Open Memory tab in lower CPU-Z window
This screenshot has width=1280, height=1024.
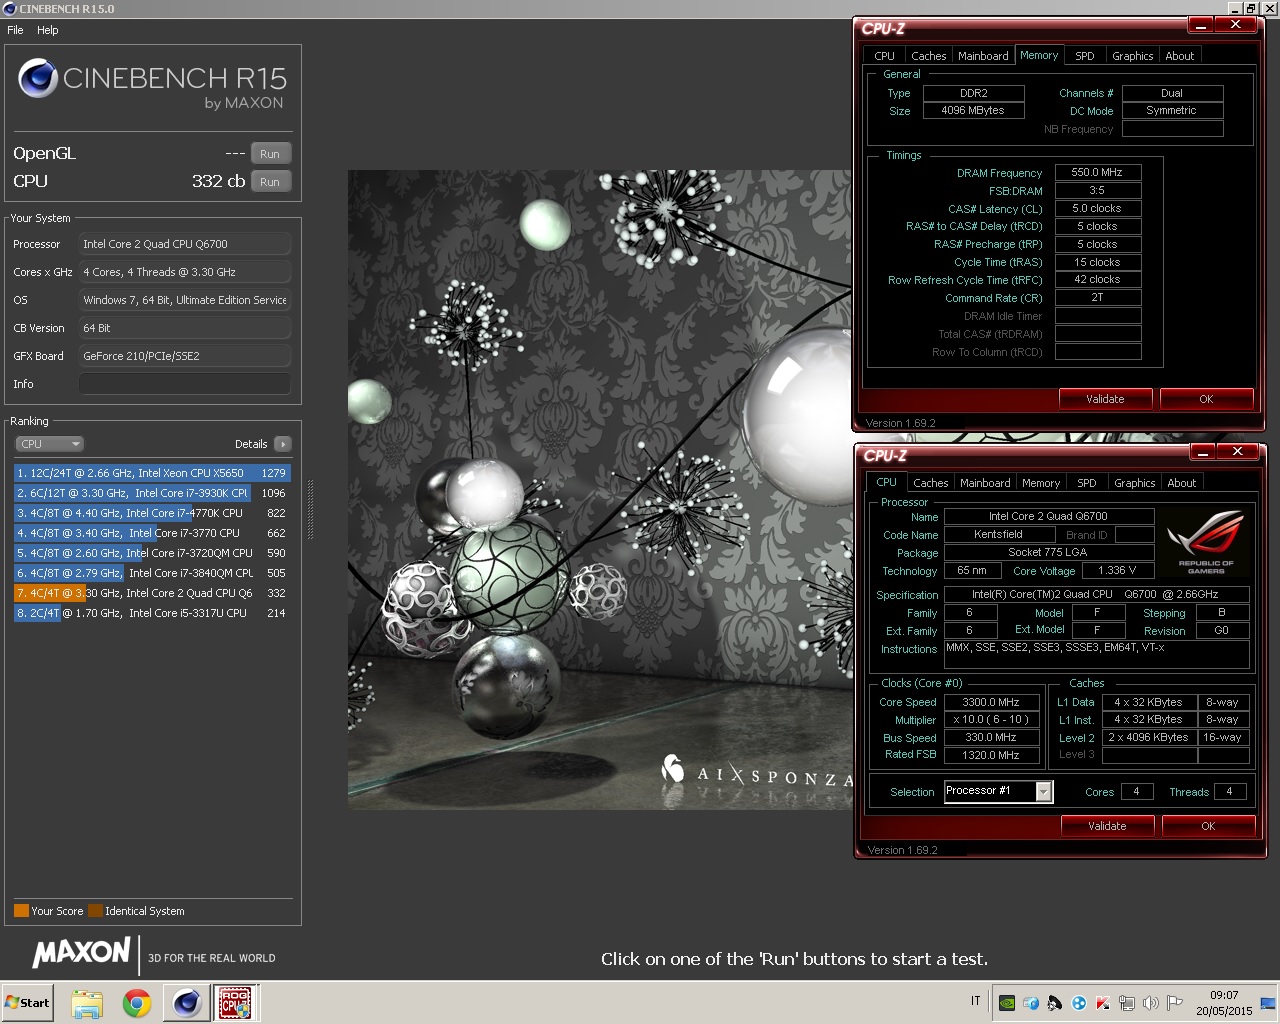pyautogui.click(x=1041, y=483)
